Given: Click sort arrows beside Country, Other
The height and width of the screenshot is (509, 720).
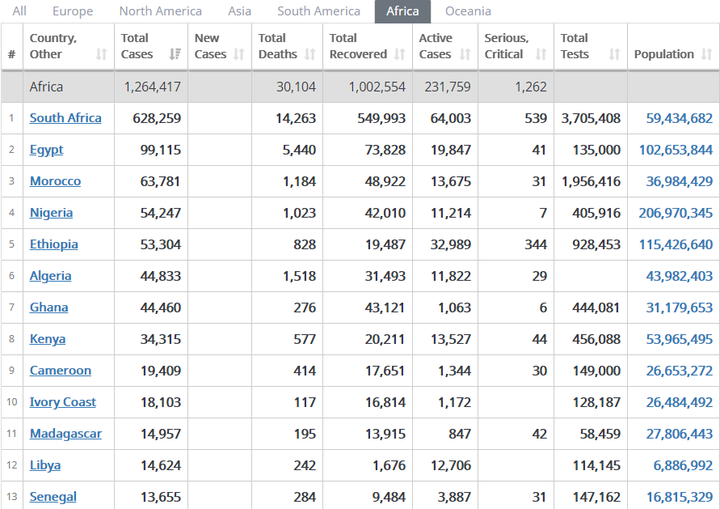Looking at the screenshot, I should tap(101, 55).
